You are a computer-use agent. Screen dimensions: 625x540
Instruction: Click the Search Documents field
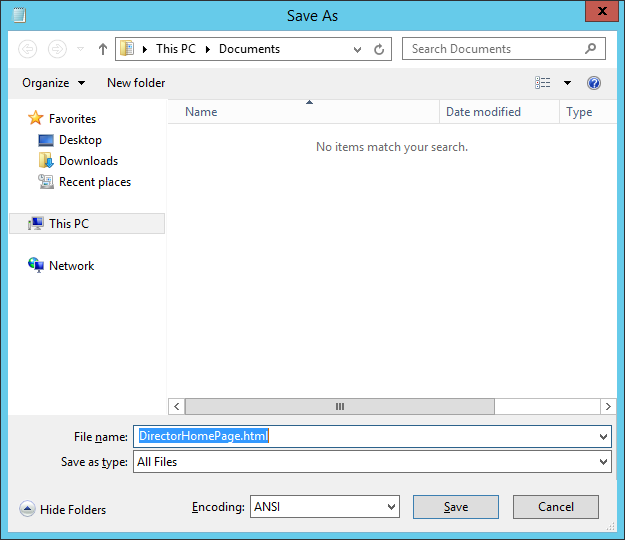coord(493,49)
